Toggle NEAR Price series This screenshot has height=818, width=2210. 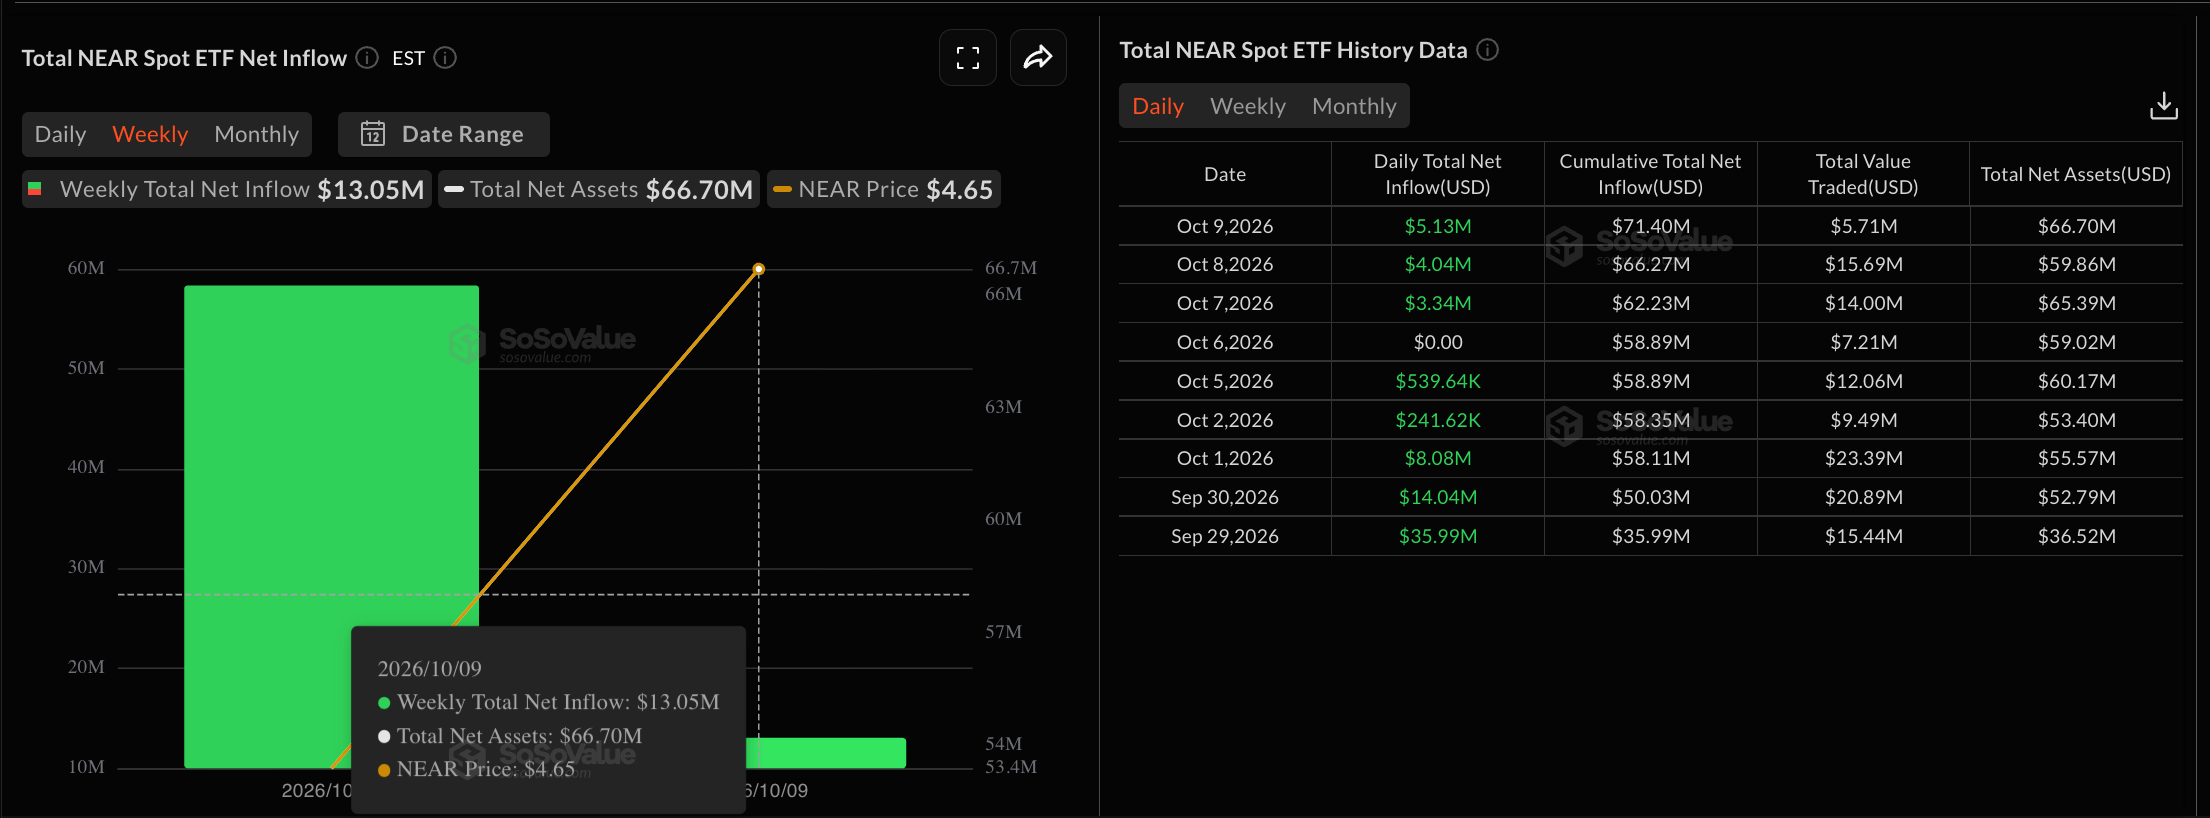coord(884,189)
